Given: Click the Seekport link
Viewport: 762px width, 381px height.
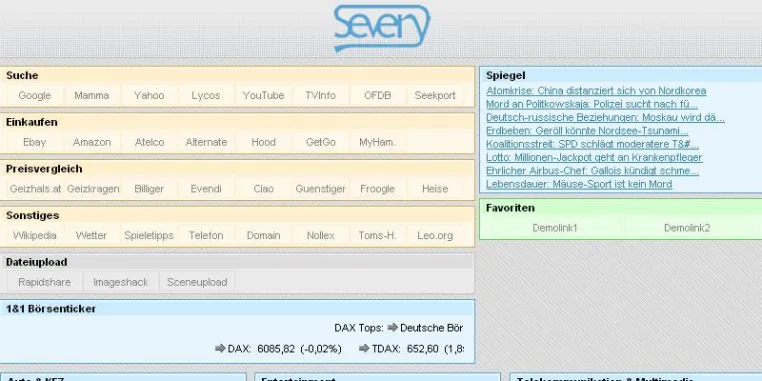Looking at the screenshot, I should click(434, 95).
